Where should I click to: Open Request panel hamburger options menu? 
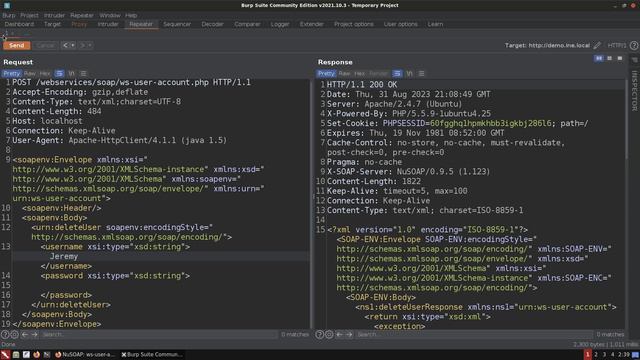[84, 73]
